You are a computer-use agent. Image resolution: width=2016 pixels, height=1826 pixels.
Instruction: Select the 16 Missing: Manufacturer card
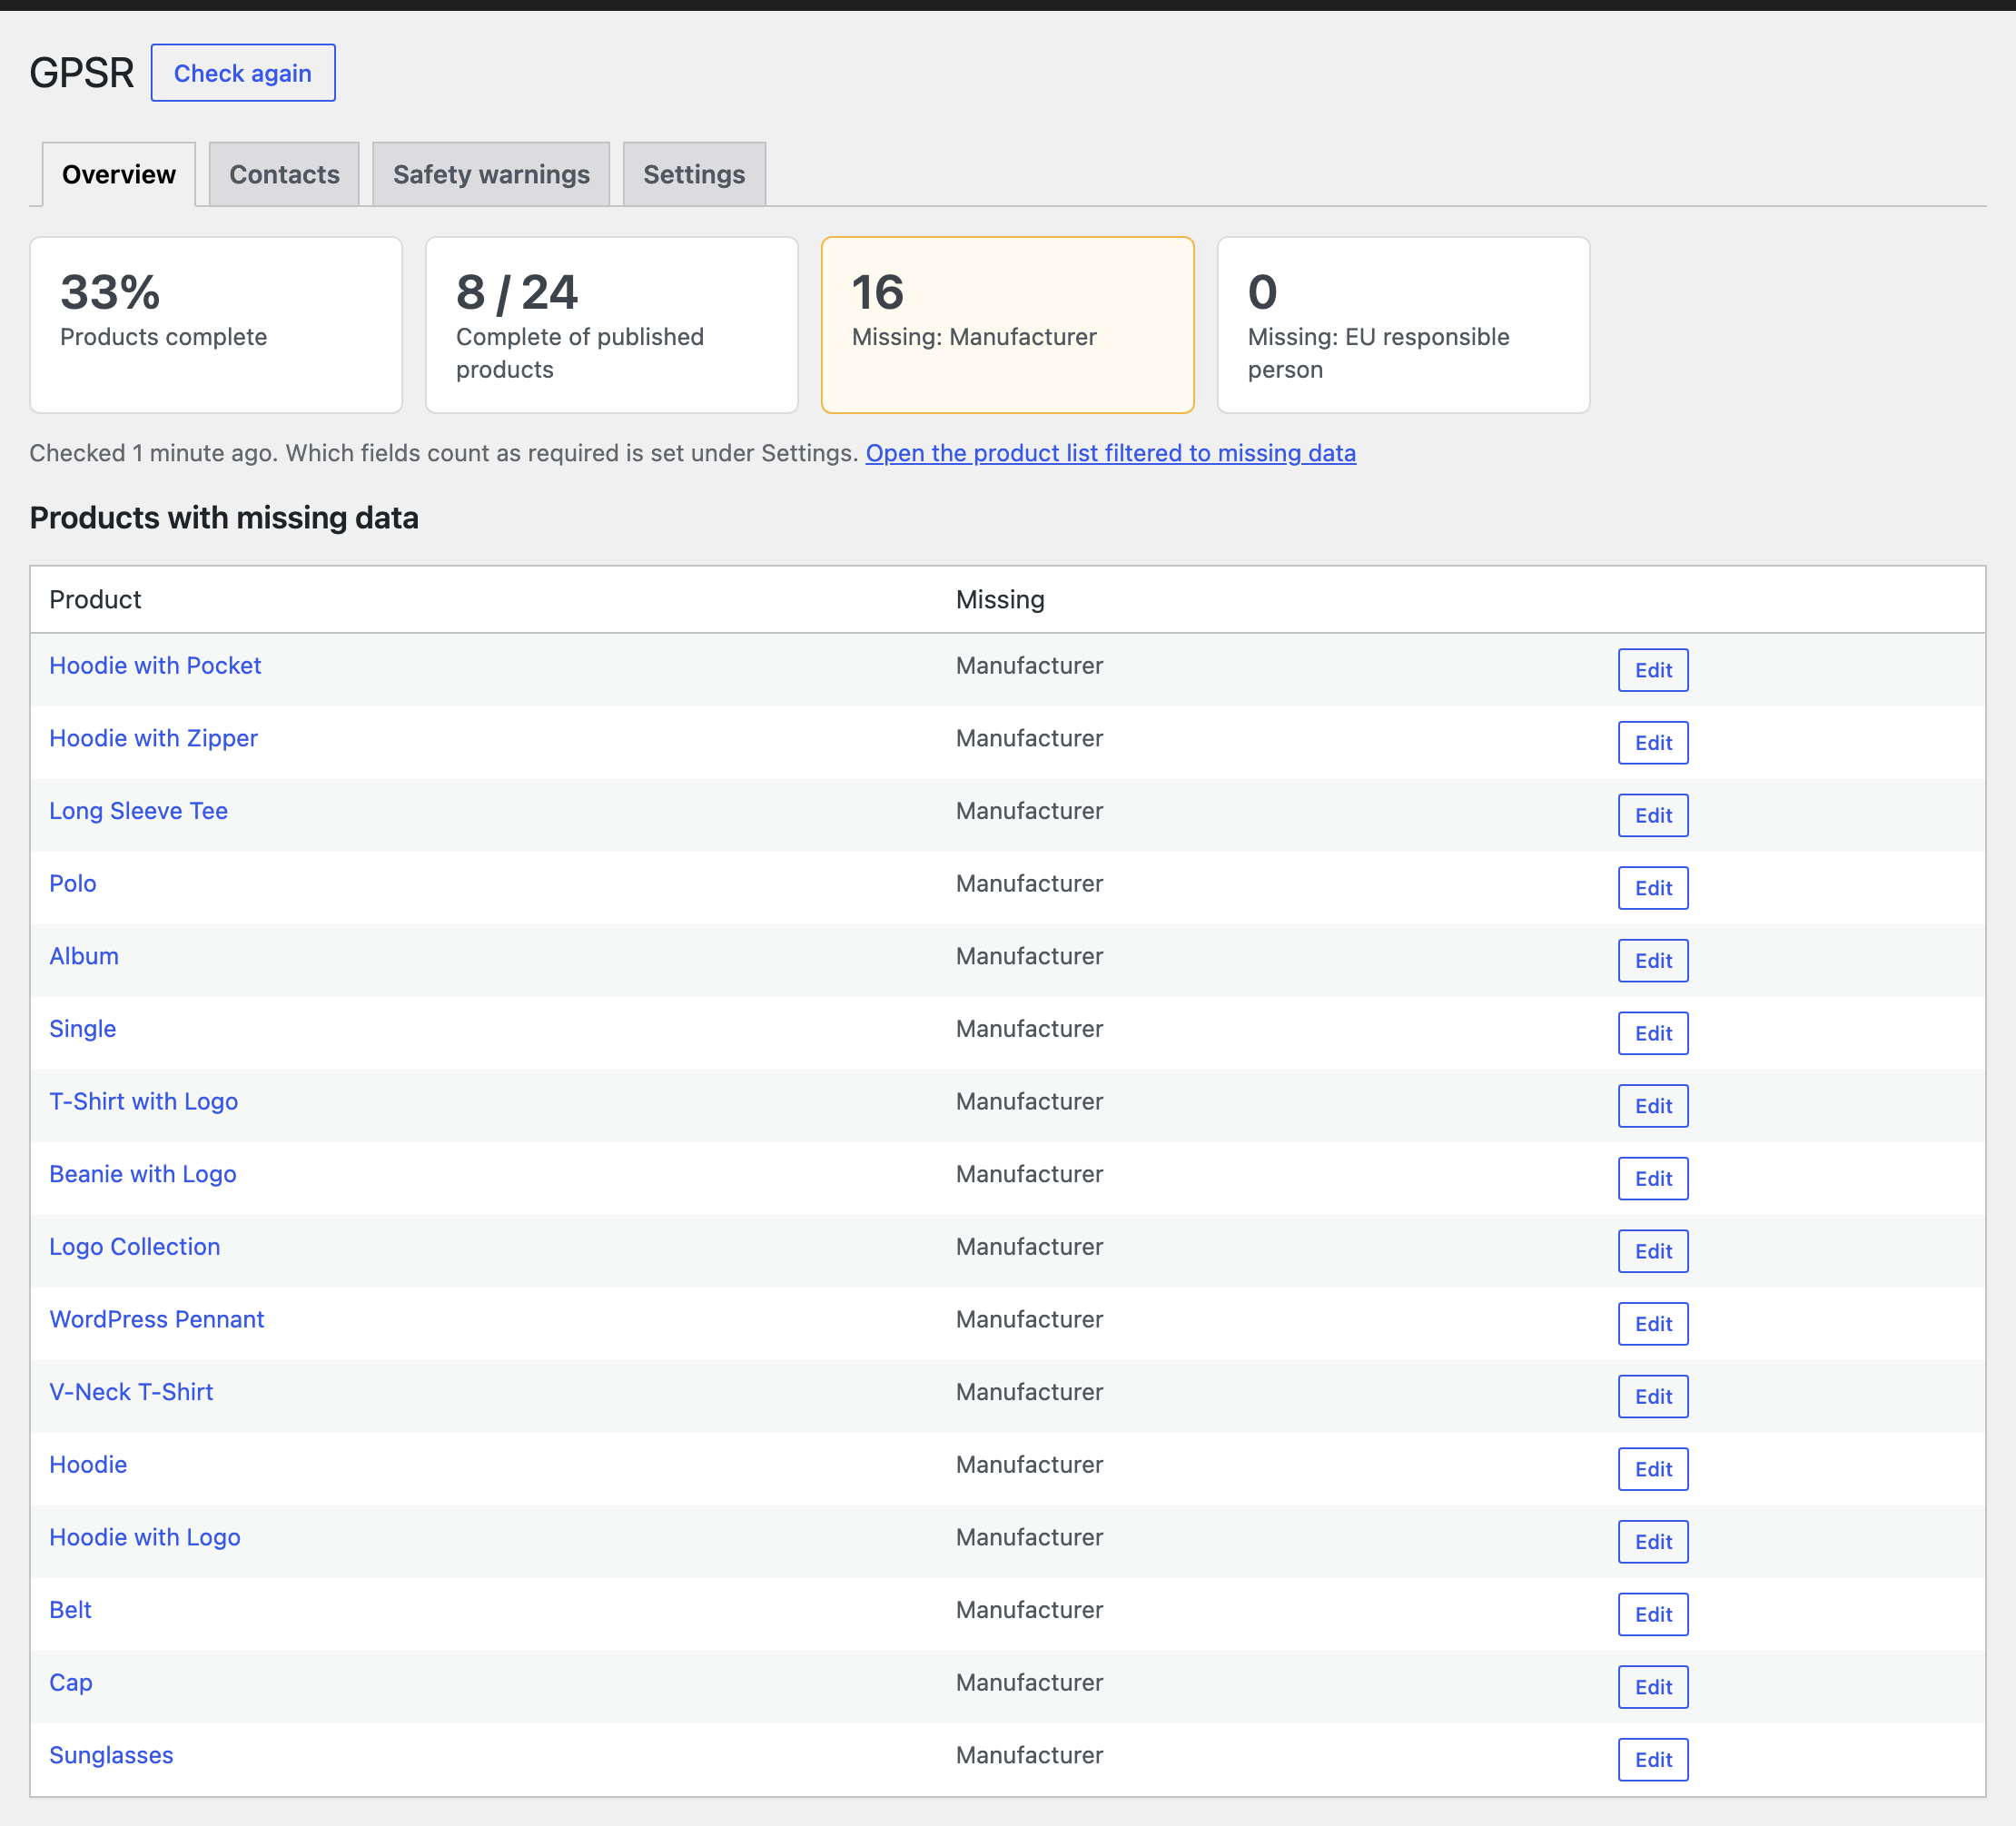[x=1008, y=325]
